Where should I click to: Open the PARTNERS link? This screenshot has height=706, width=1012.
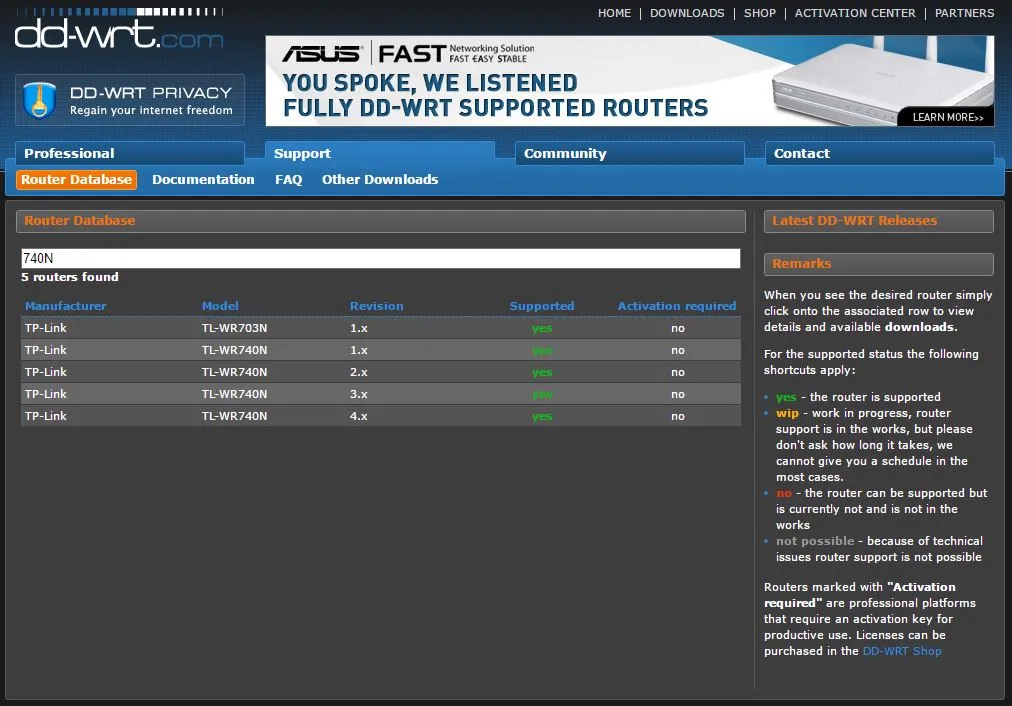(x=964, y=13)
